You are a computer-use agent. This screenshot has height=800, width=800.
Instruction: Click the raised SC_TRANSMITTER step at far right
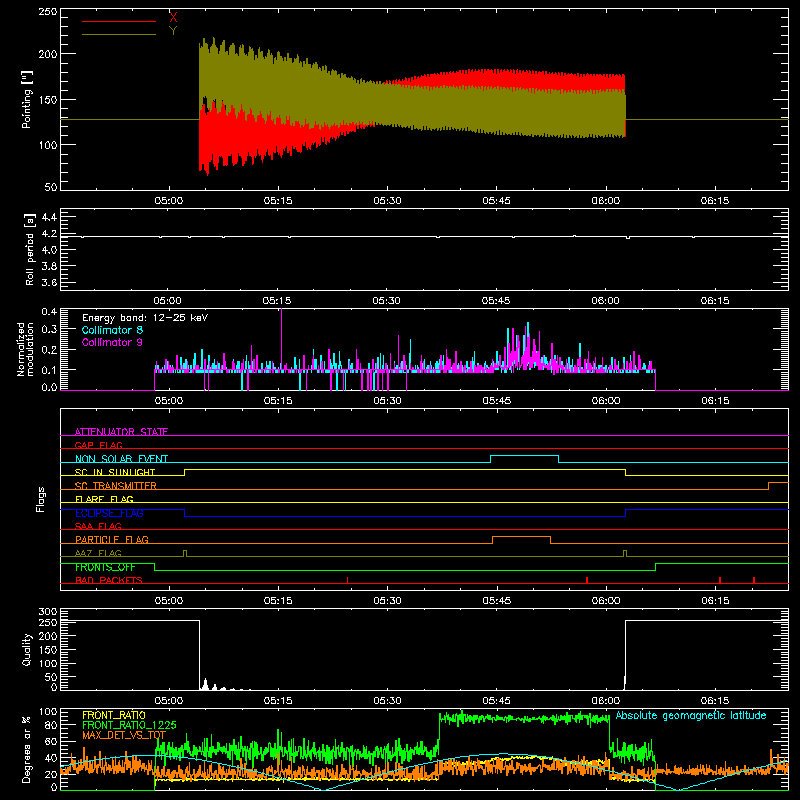779,483
